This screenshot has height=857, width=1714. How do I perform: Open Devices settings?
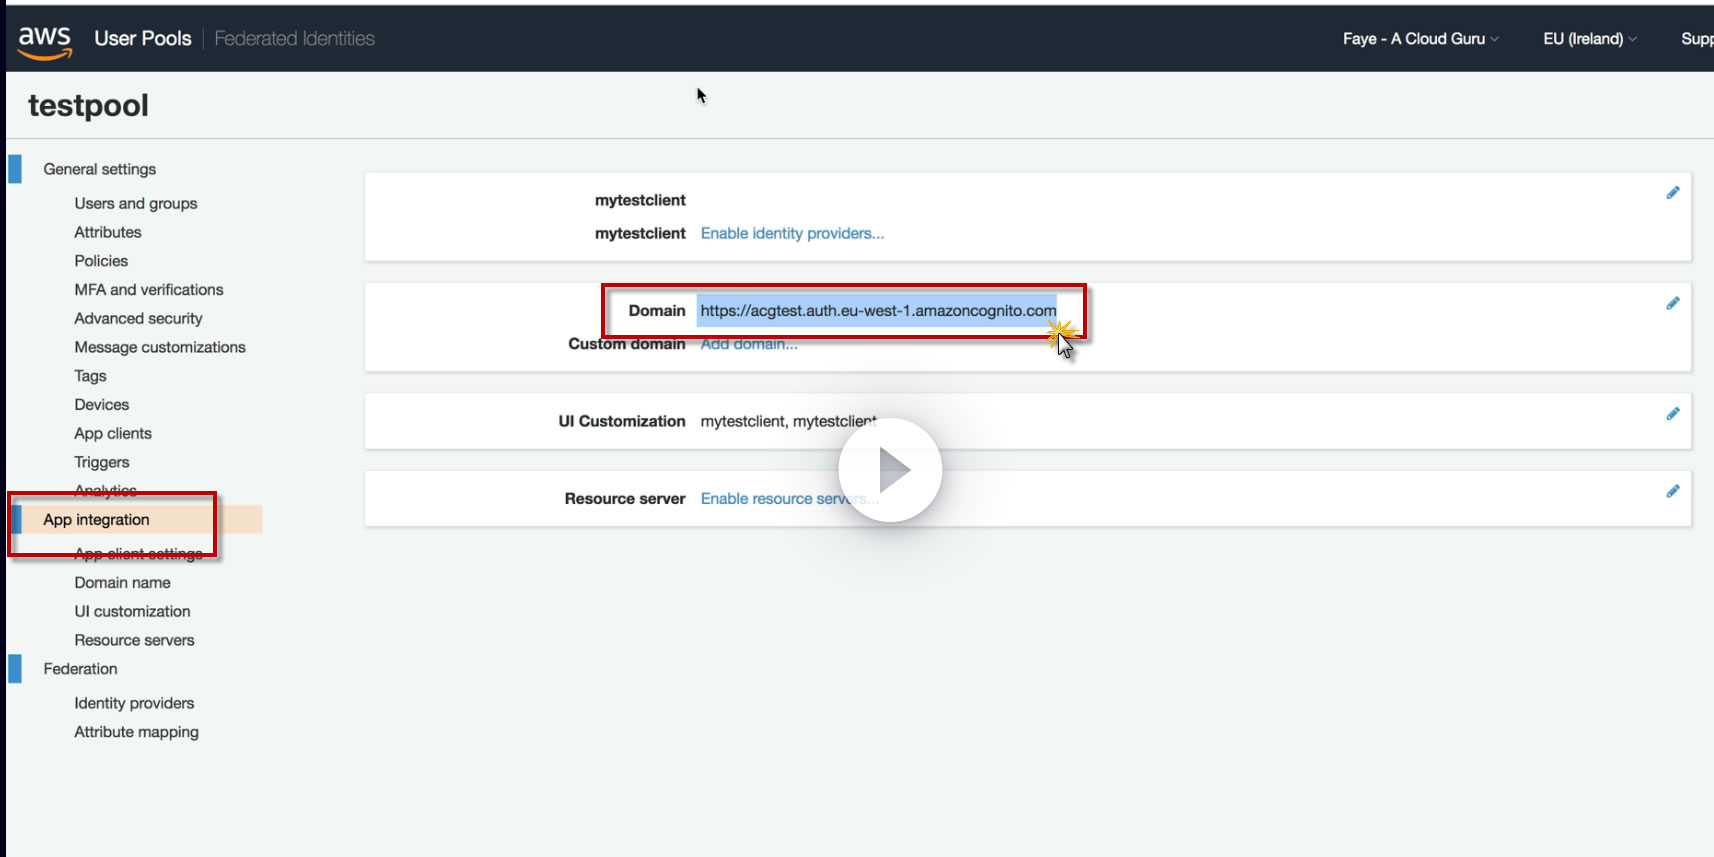[102, 405]
